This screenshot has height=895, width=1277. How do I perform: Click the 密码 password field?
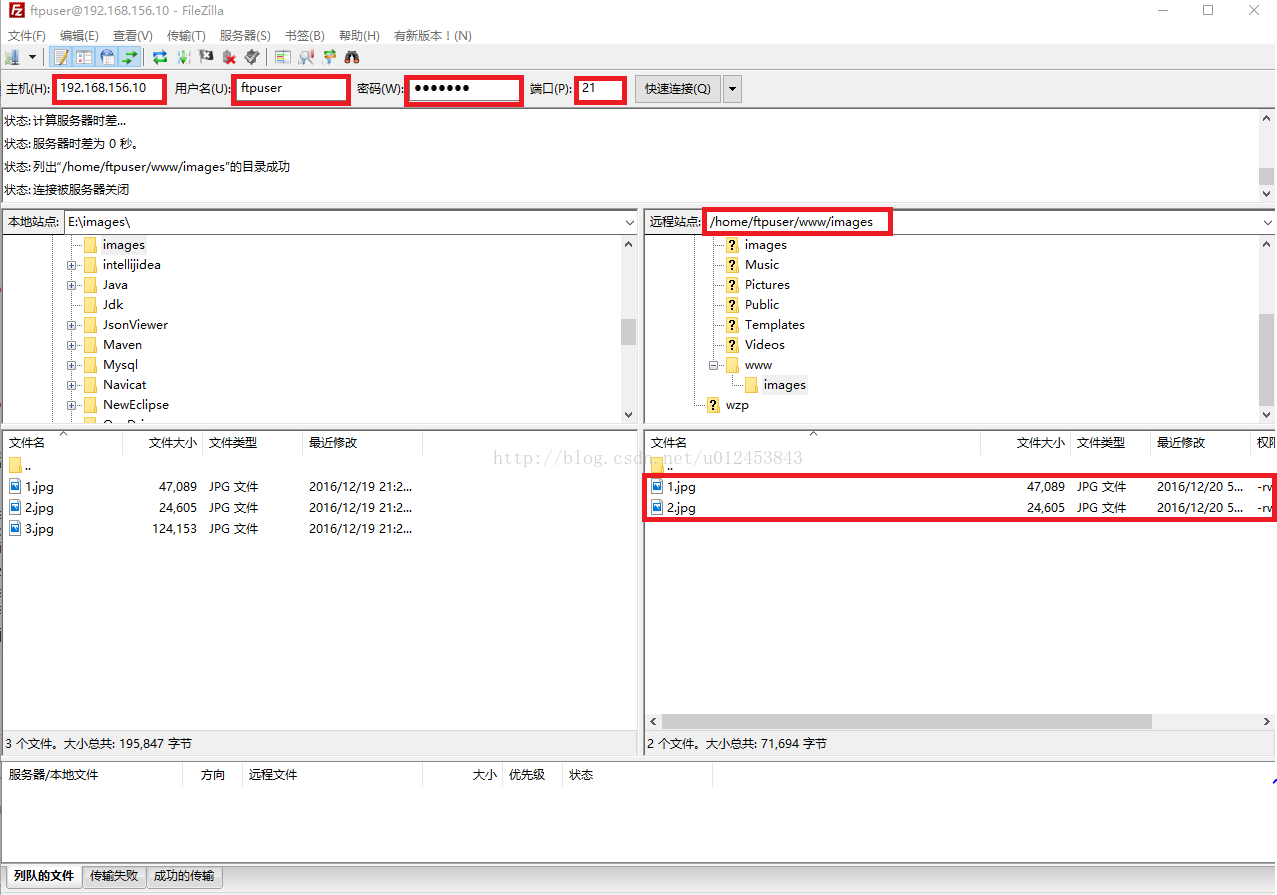click(464, 88)
